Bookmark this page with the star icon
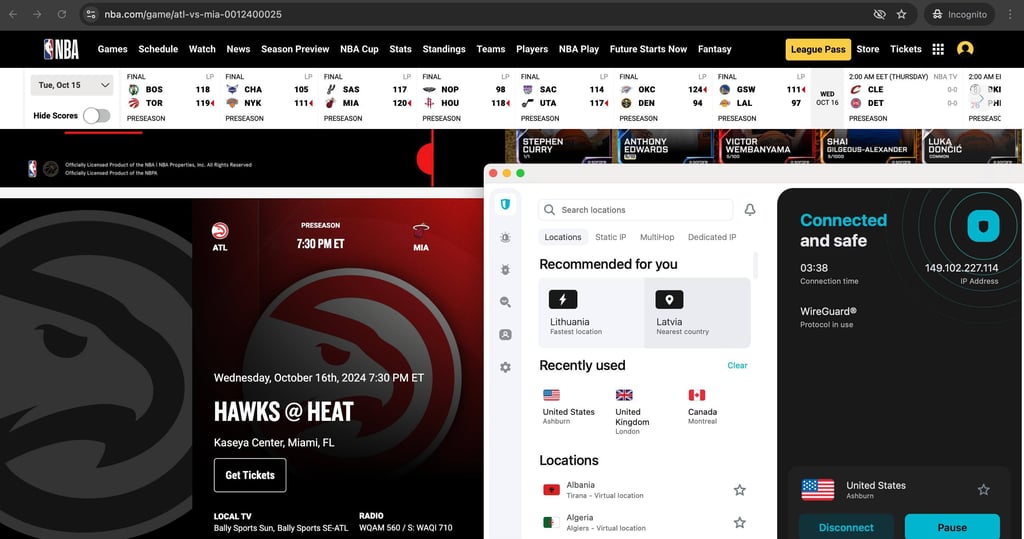 coord(901,14)
